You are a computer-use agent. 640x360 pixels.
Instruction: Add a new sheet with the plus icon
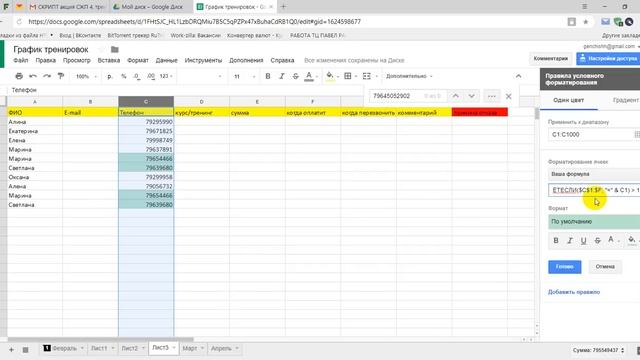(11, 350)
